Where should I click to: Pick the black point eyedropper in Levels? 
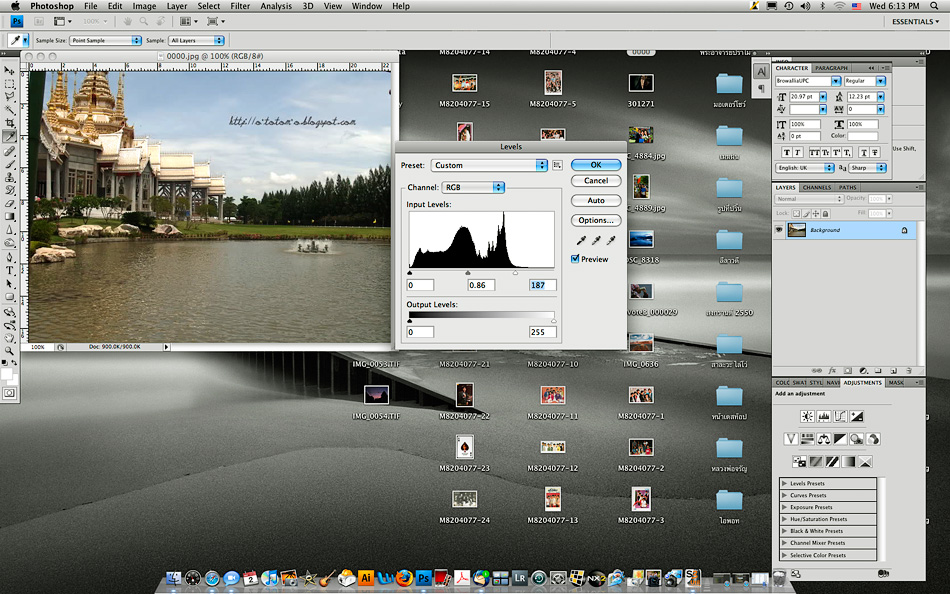(x=580, y=241)
